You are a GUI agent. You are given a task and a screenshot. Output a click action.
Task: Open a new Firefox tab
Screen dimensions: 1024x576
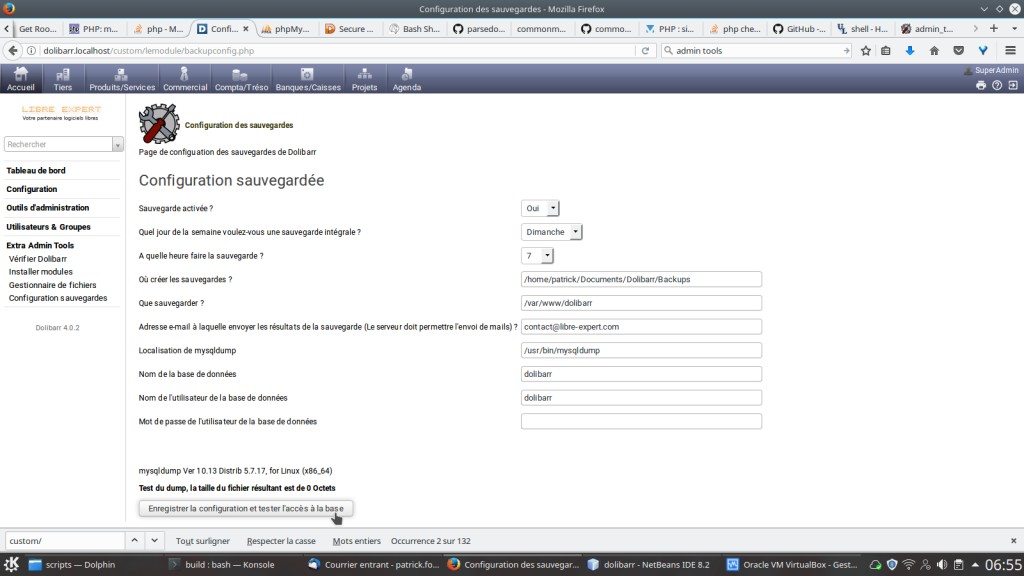click(x=993, y=28)
